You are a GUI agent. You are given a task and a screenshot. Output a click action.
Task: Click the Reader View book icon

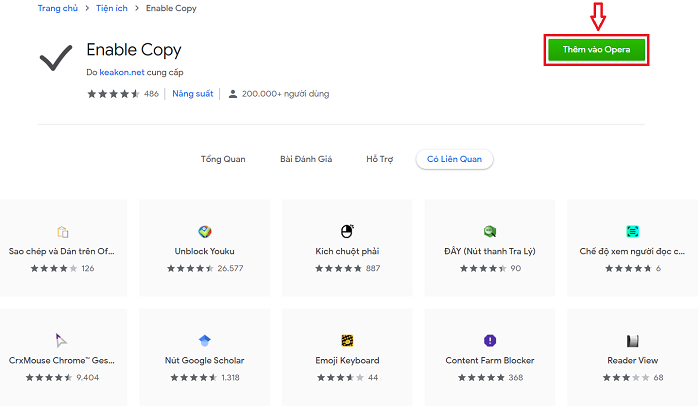click(x=633, y=341)
